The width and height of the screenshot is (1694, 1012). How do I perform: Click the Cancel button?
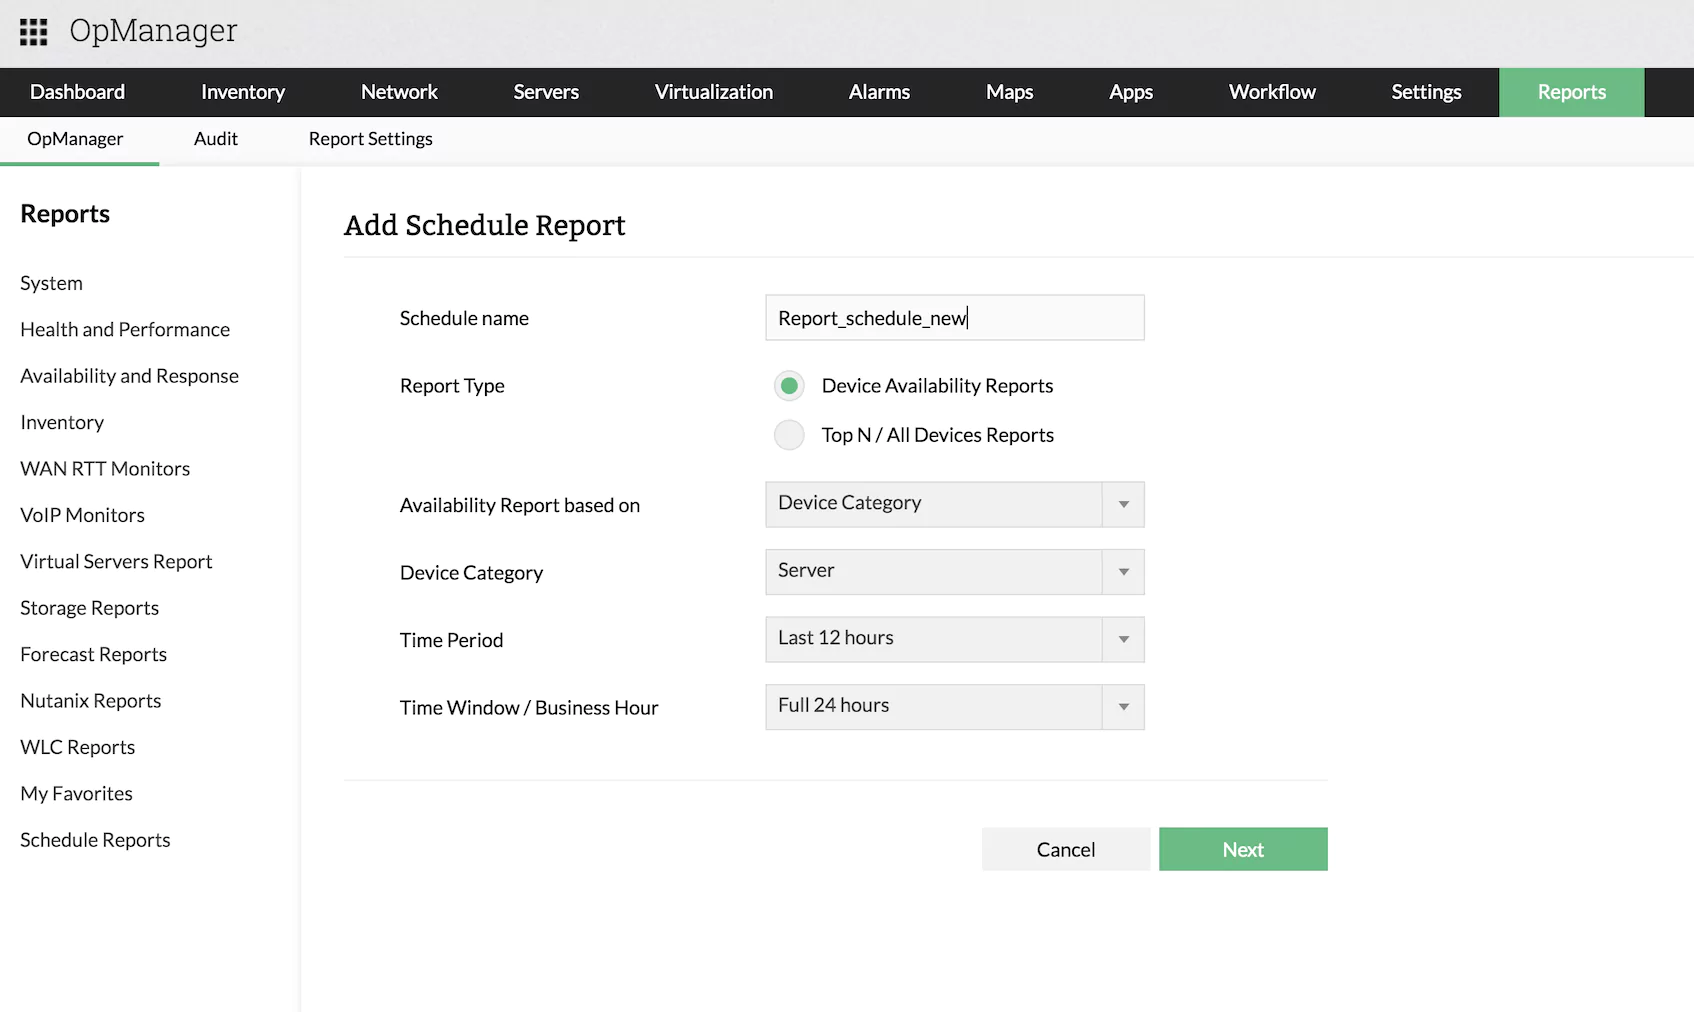tap(1066, 849)
